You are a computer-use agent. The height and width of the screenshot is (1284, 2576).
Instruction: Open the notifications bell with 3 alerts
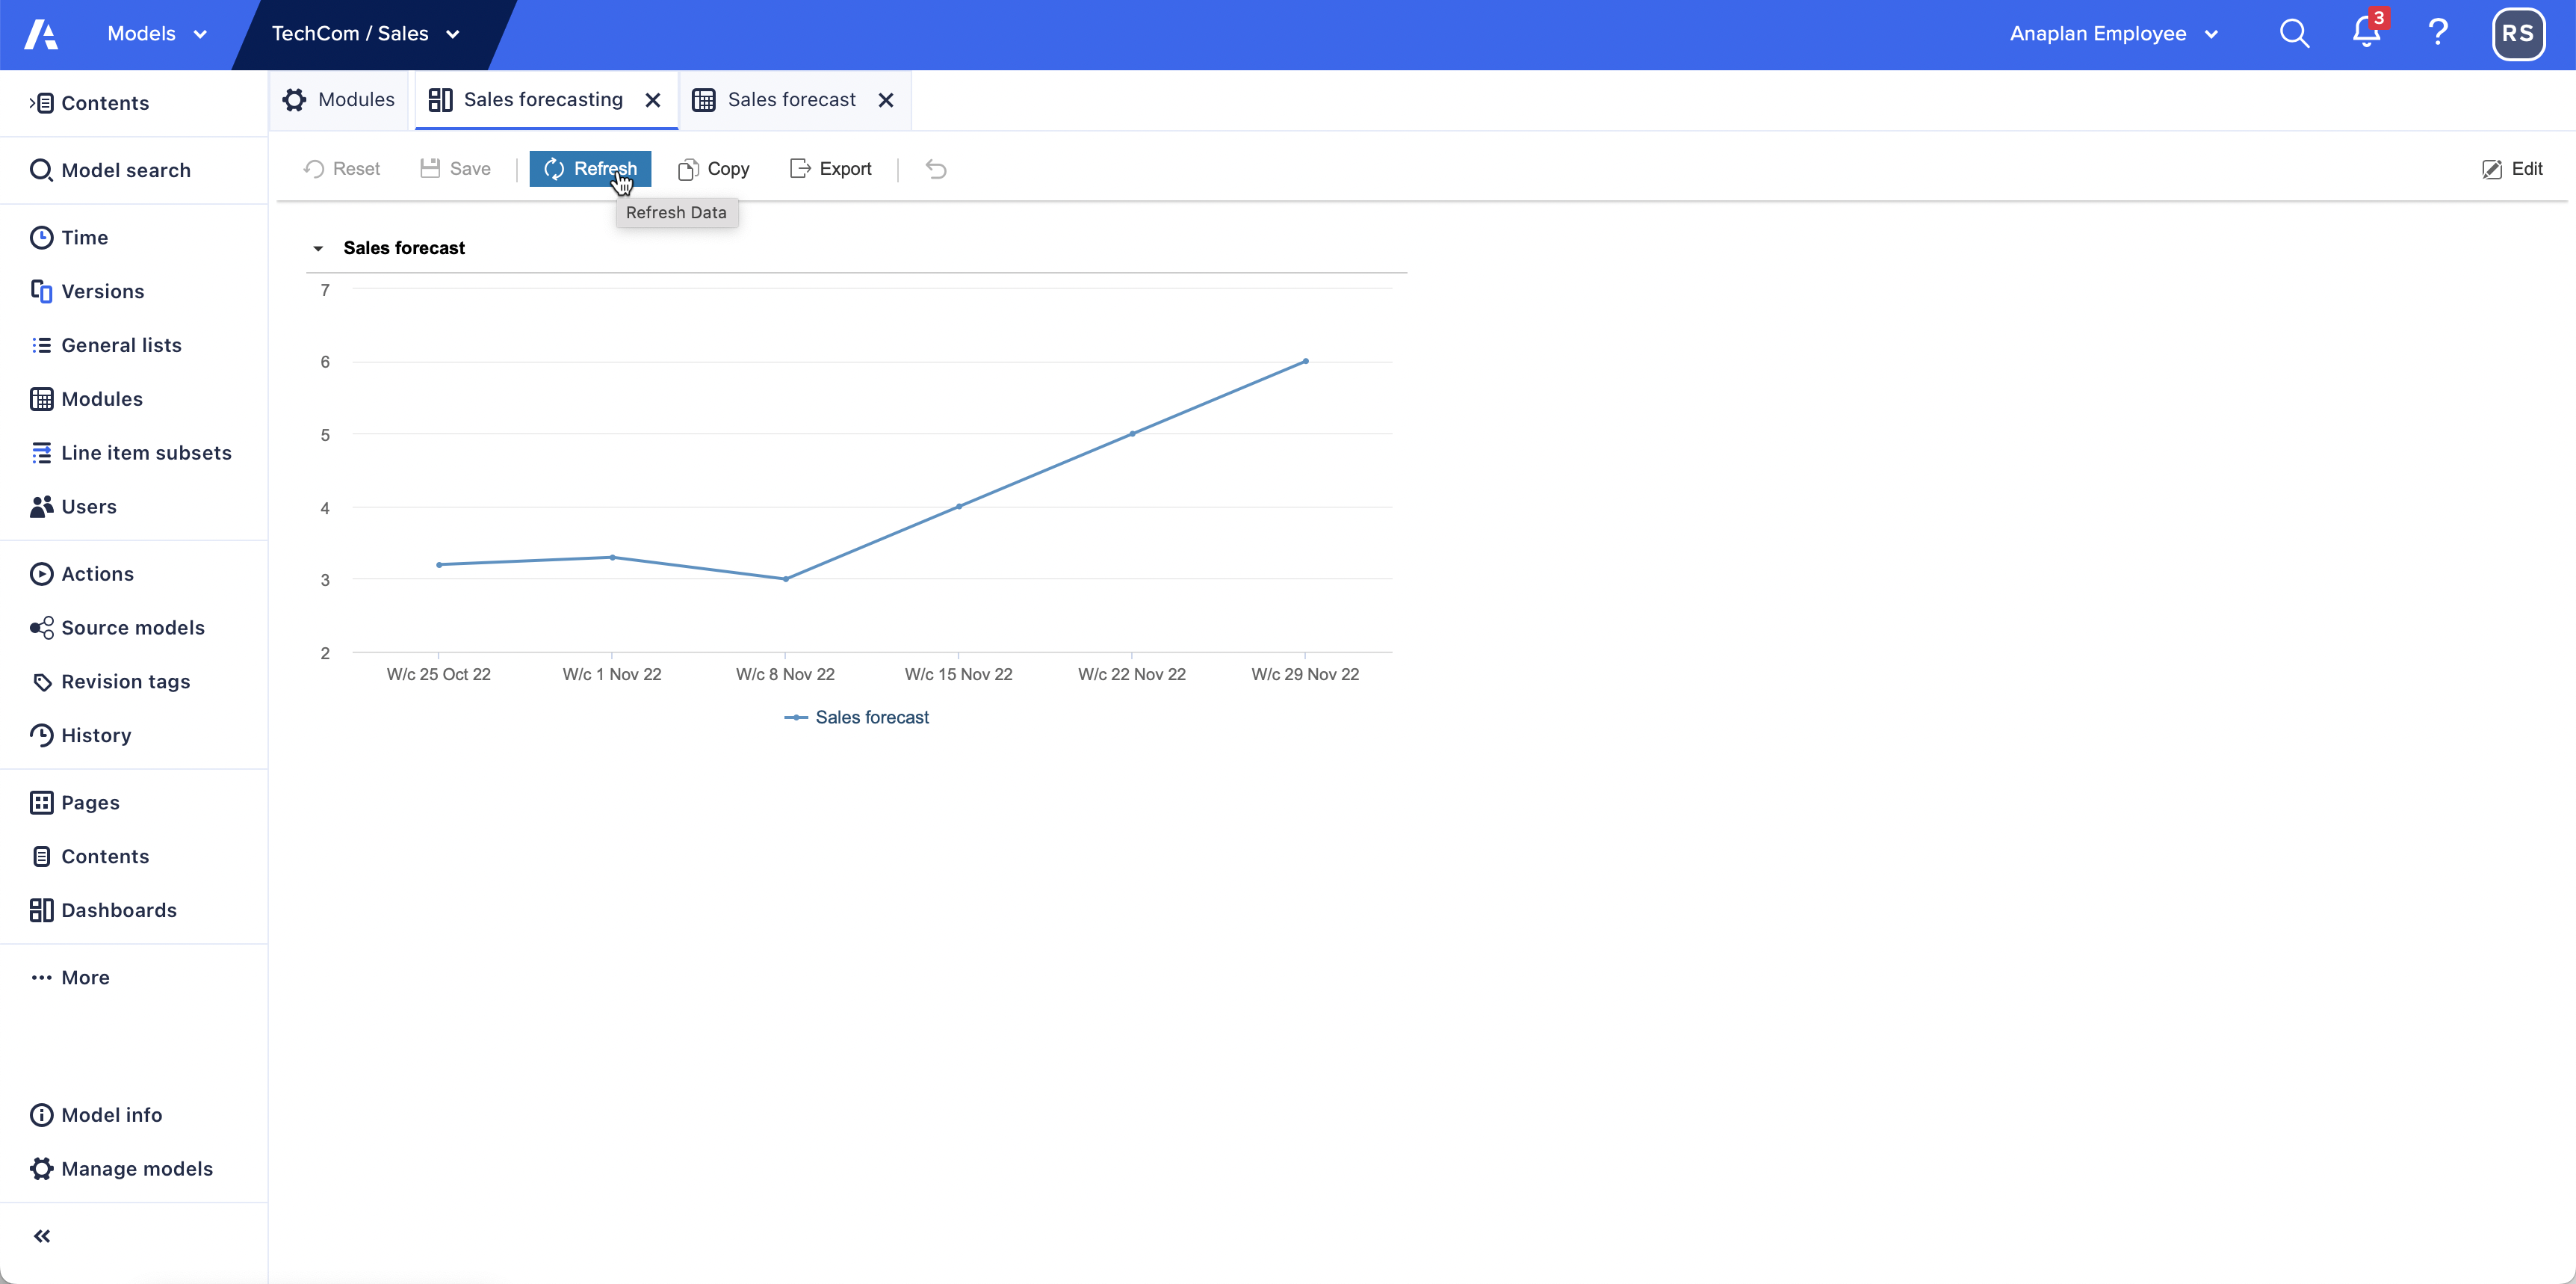click(x=2366, y=33)
